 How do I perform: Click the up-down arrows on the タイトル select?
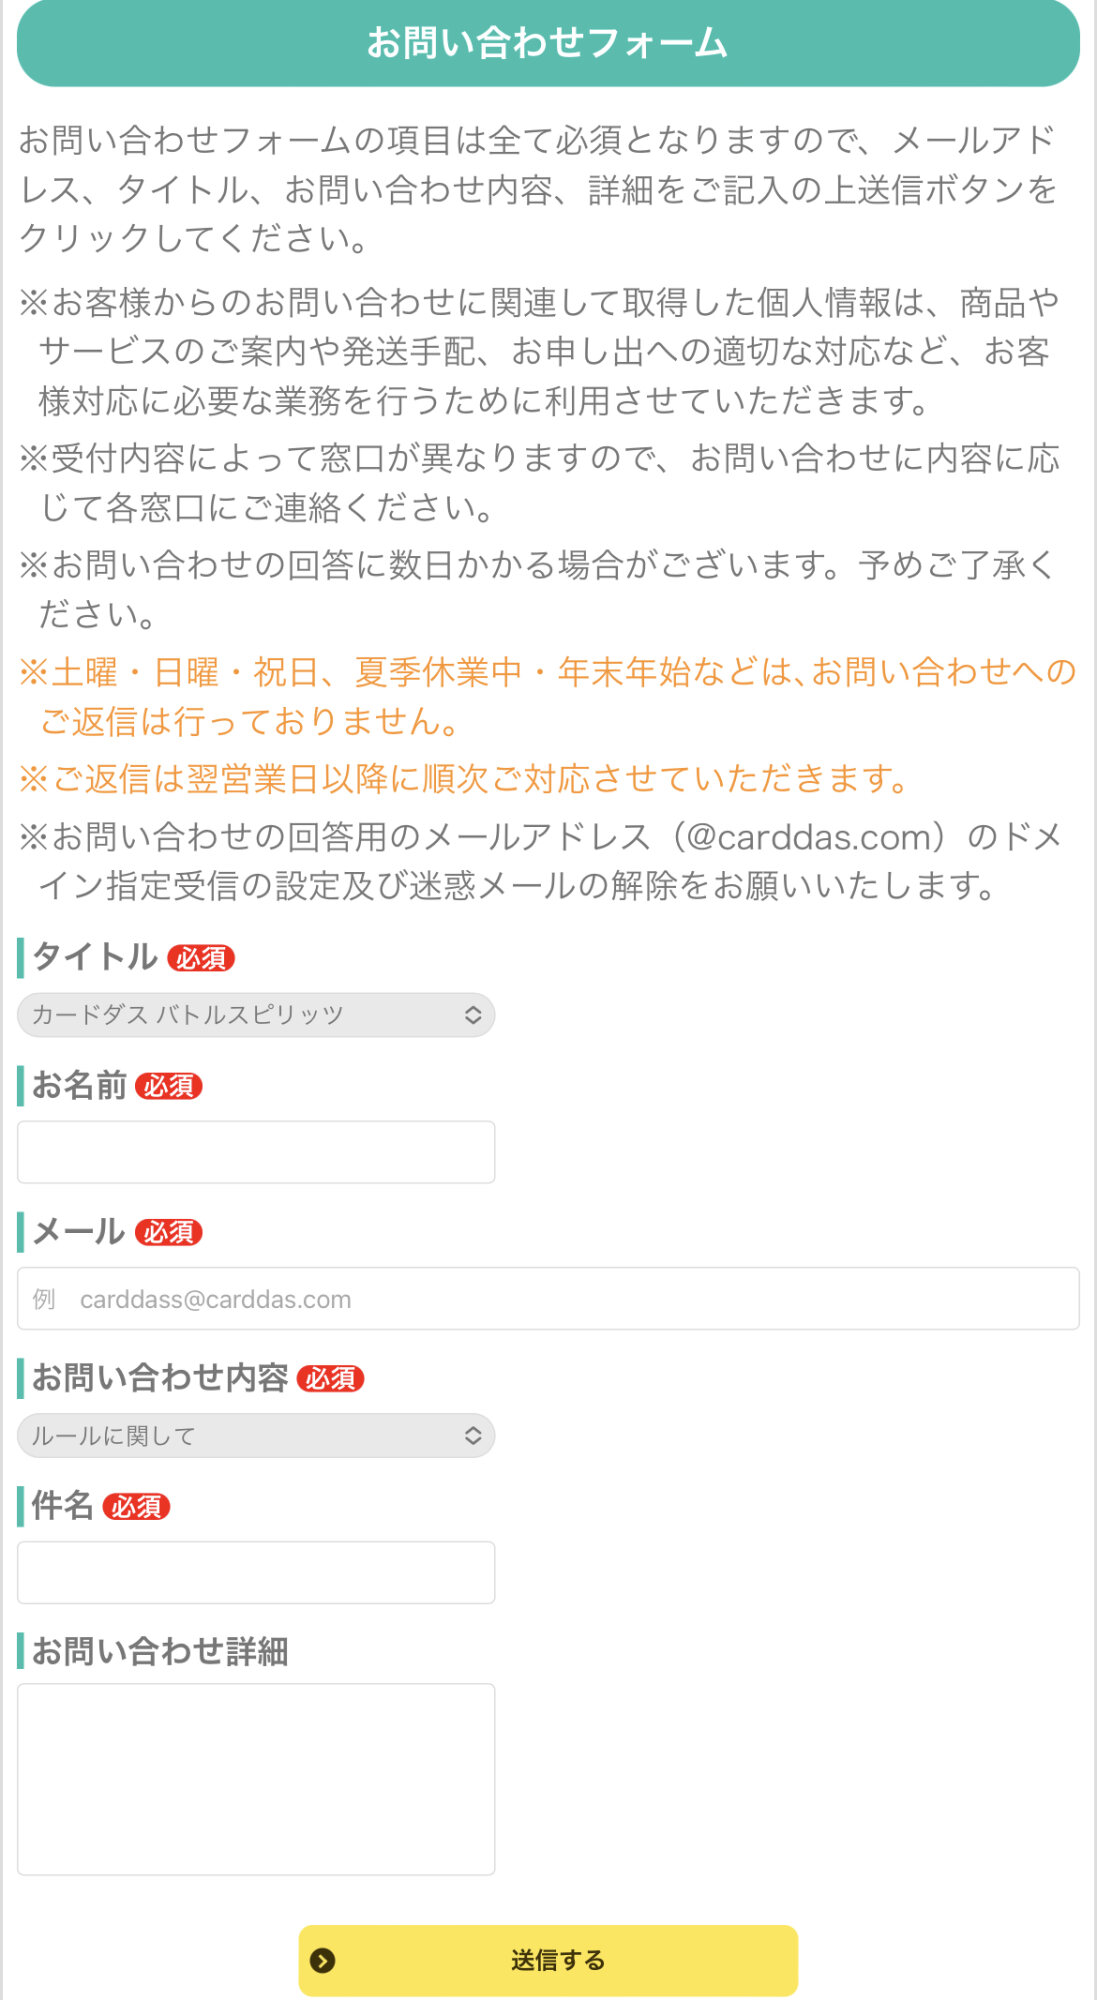(x=473, y=1015)
